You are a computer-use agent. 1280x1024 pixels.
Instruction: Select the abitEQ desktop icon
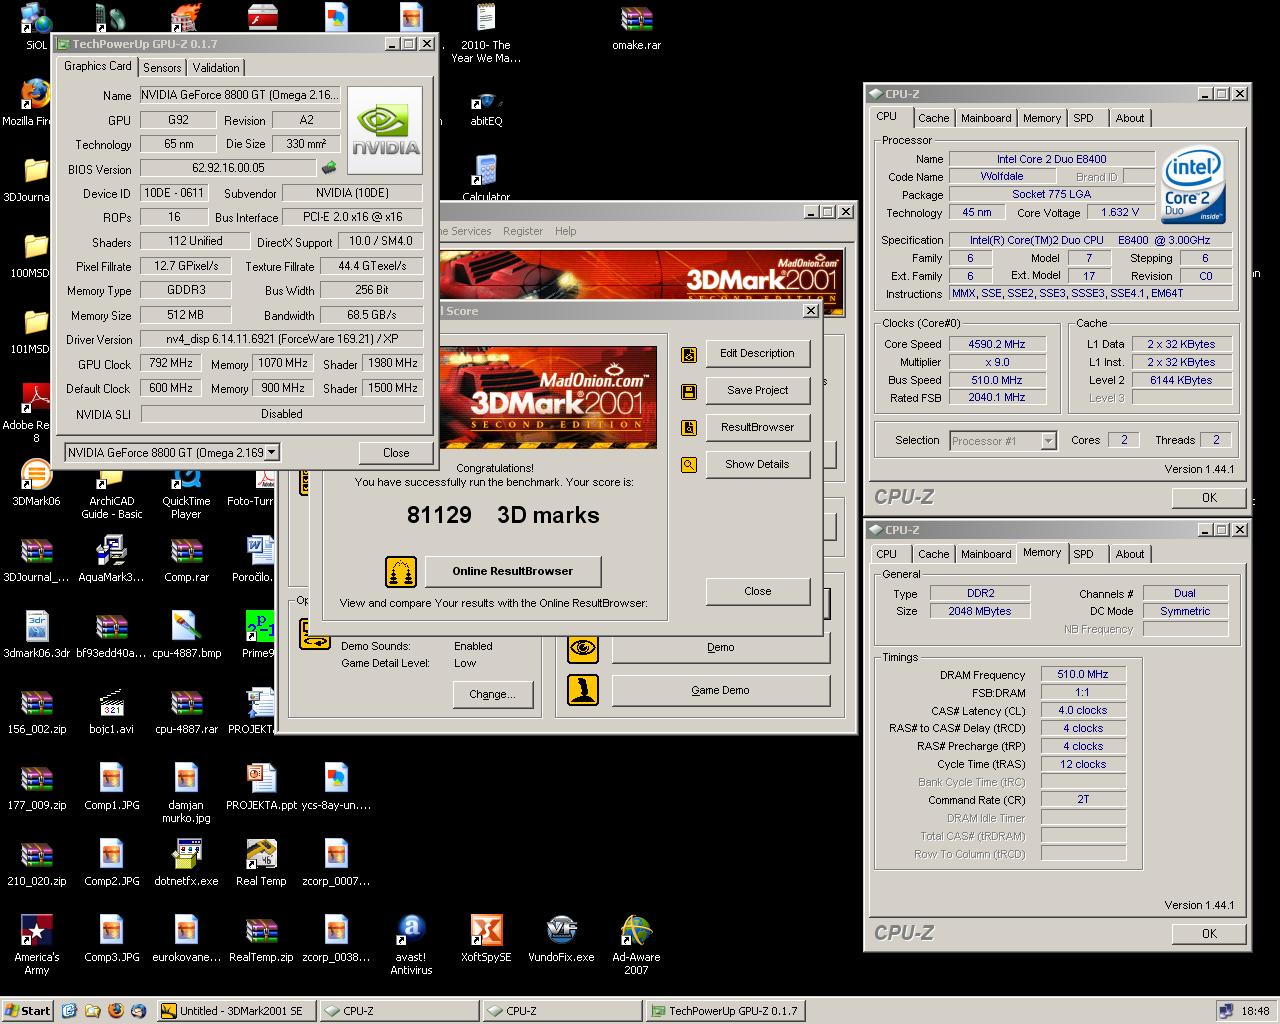(x=487, y=108)
